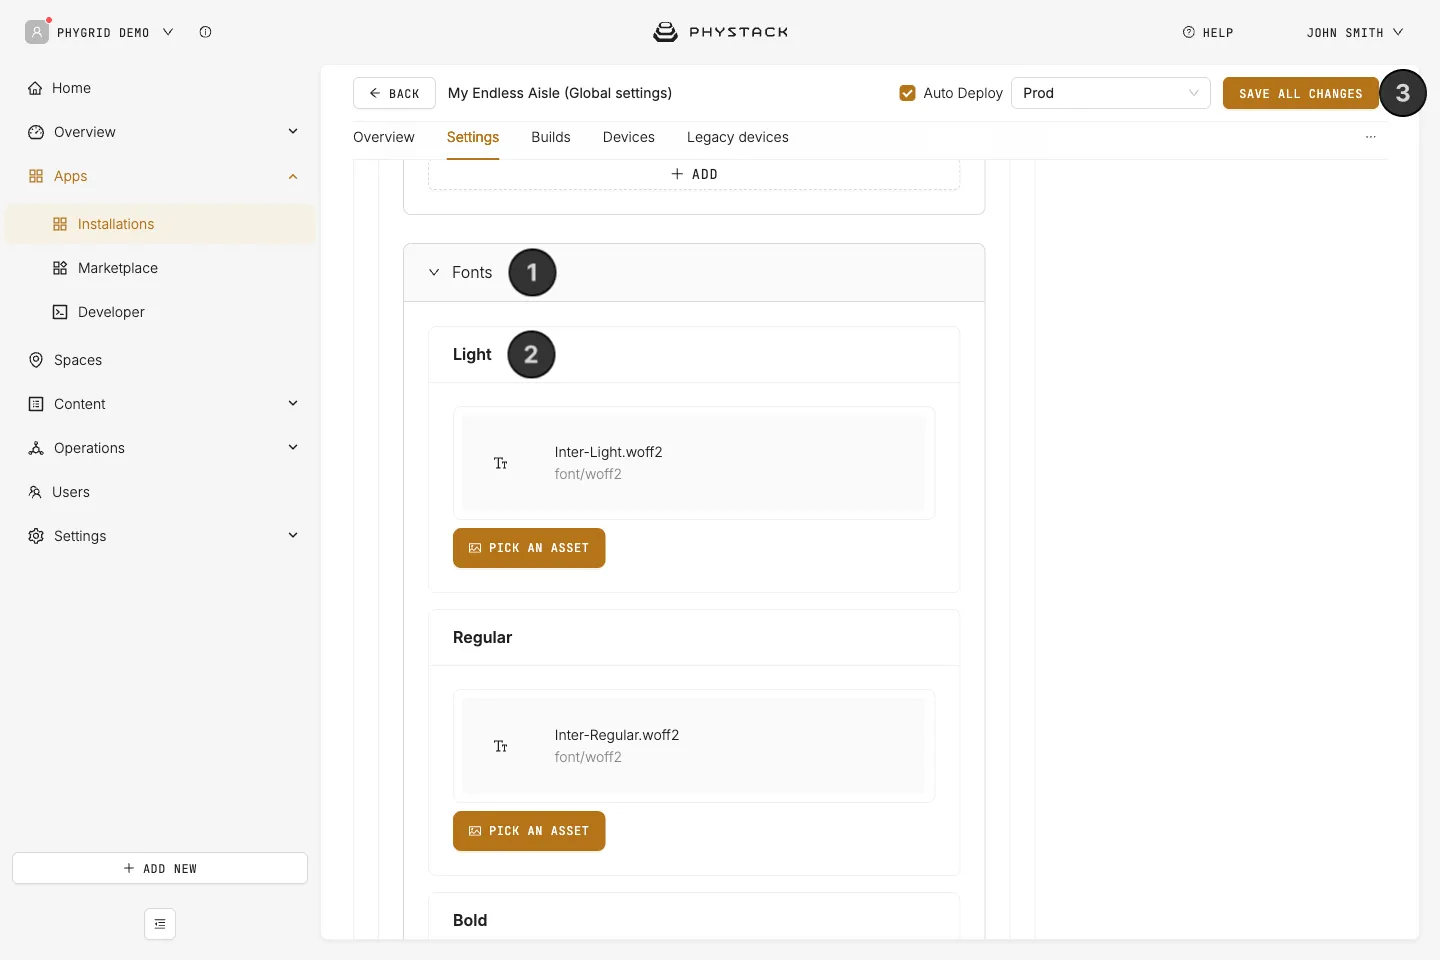
Task: Pick an asset for the Regular font
Action: (529, 831)
